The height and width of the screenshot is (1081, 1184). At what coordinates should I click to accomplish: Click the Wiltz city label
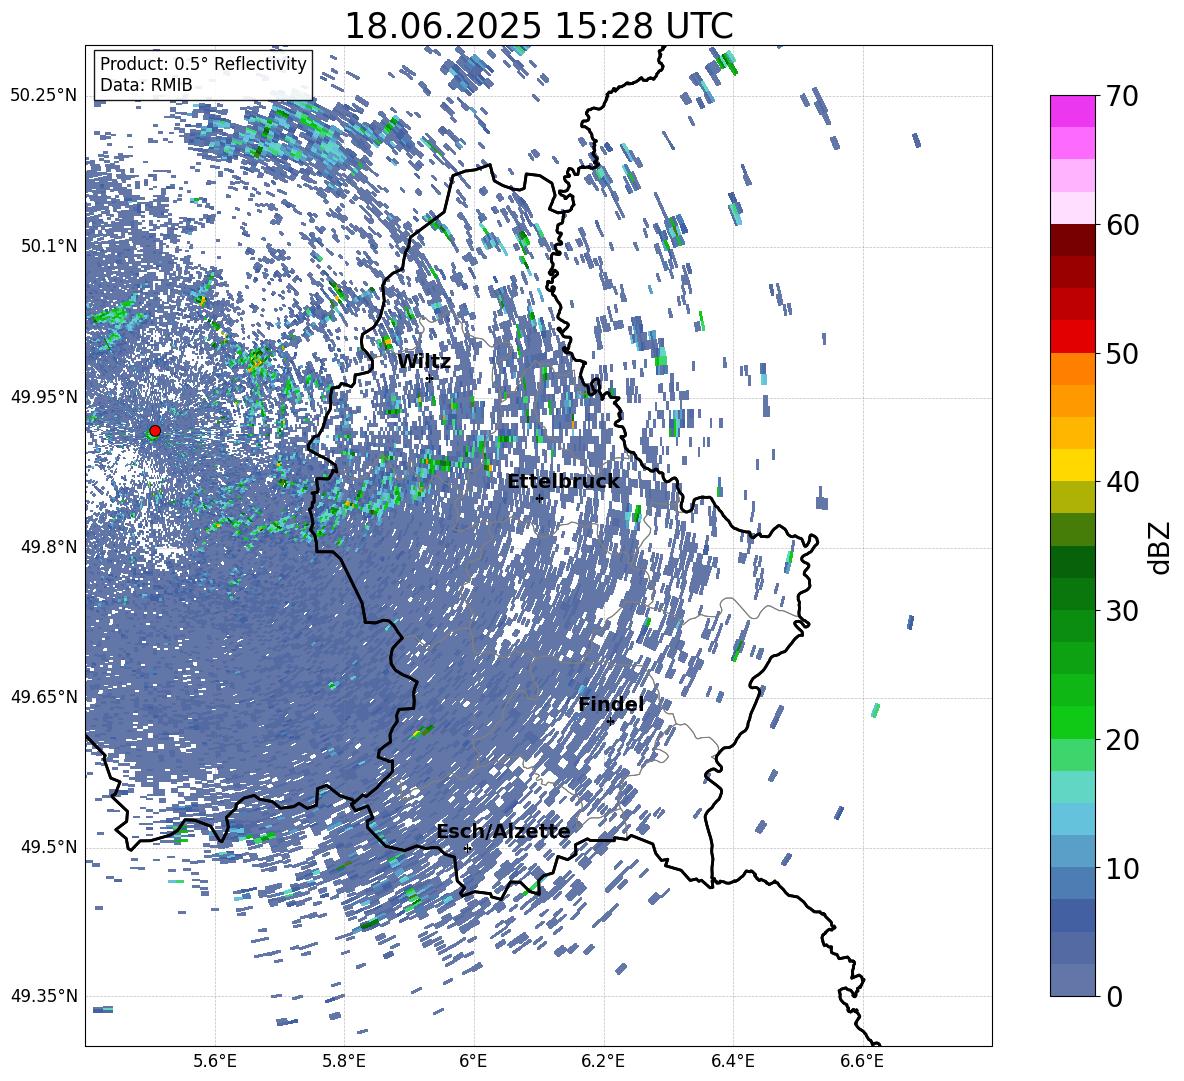click(424, 362)
